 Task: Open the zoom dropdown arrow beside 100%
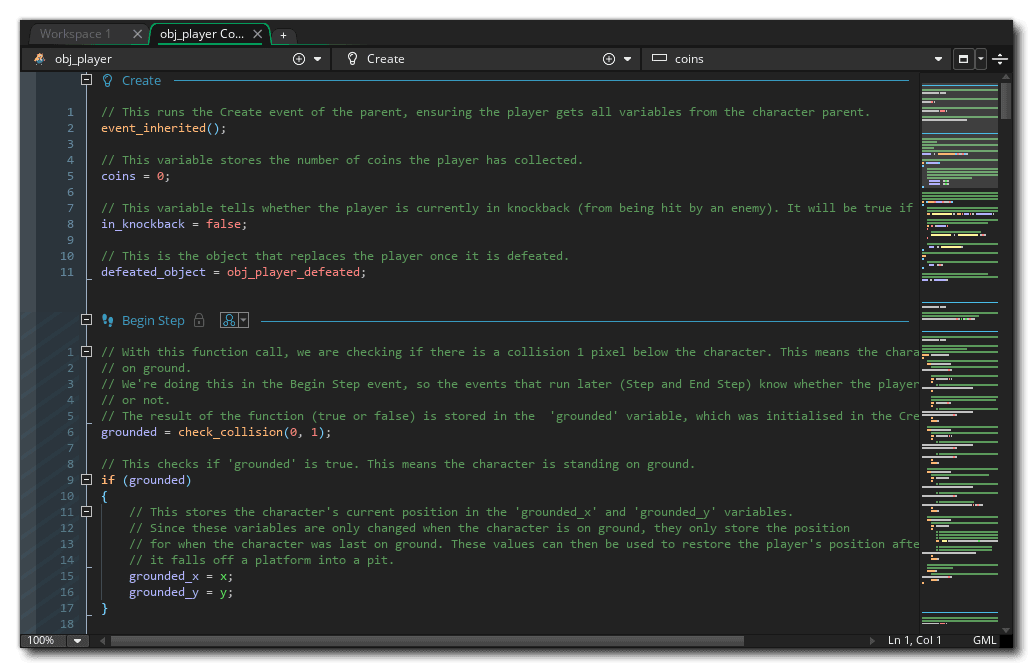78,640
